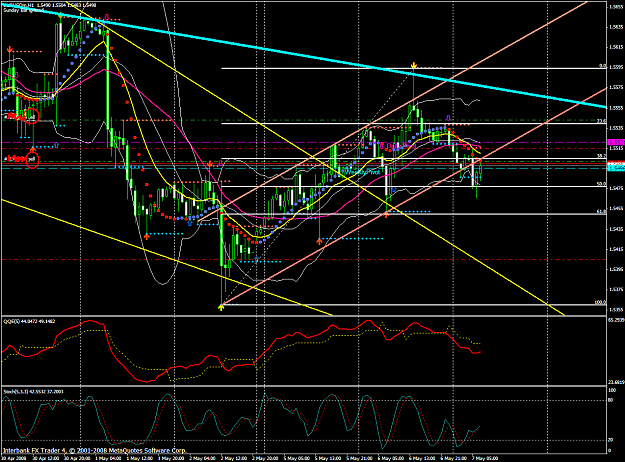Click the 65.2939 QQE scale value
Image resolution: width=625 pixels, height=462 pixels.
pyautogui.click(x=616, y=320)
